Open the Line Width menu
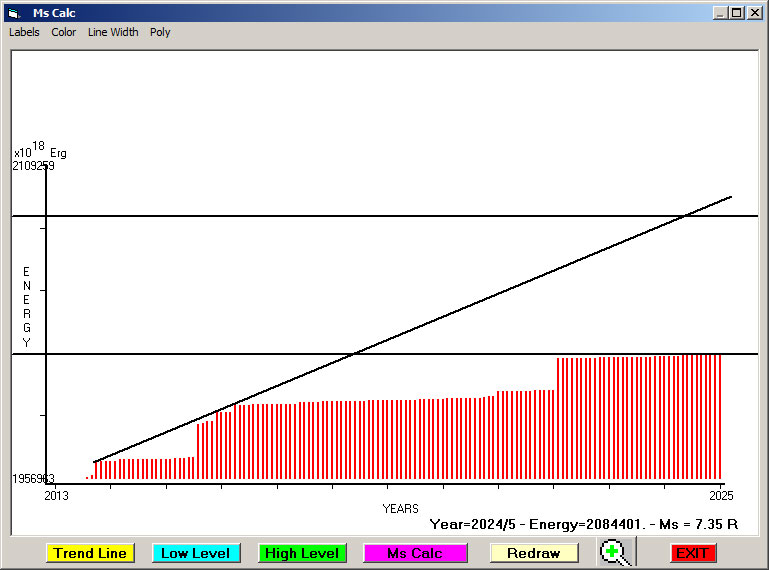 coord(113,32)
